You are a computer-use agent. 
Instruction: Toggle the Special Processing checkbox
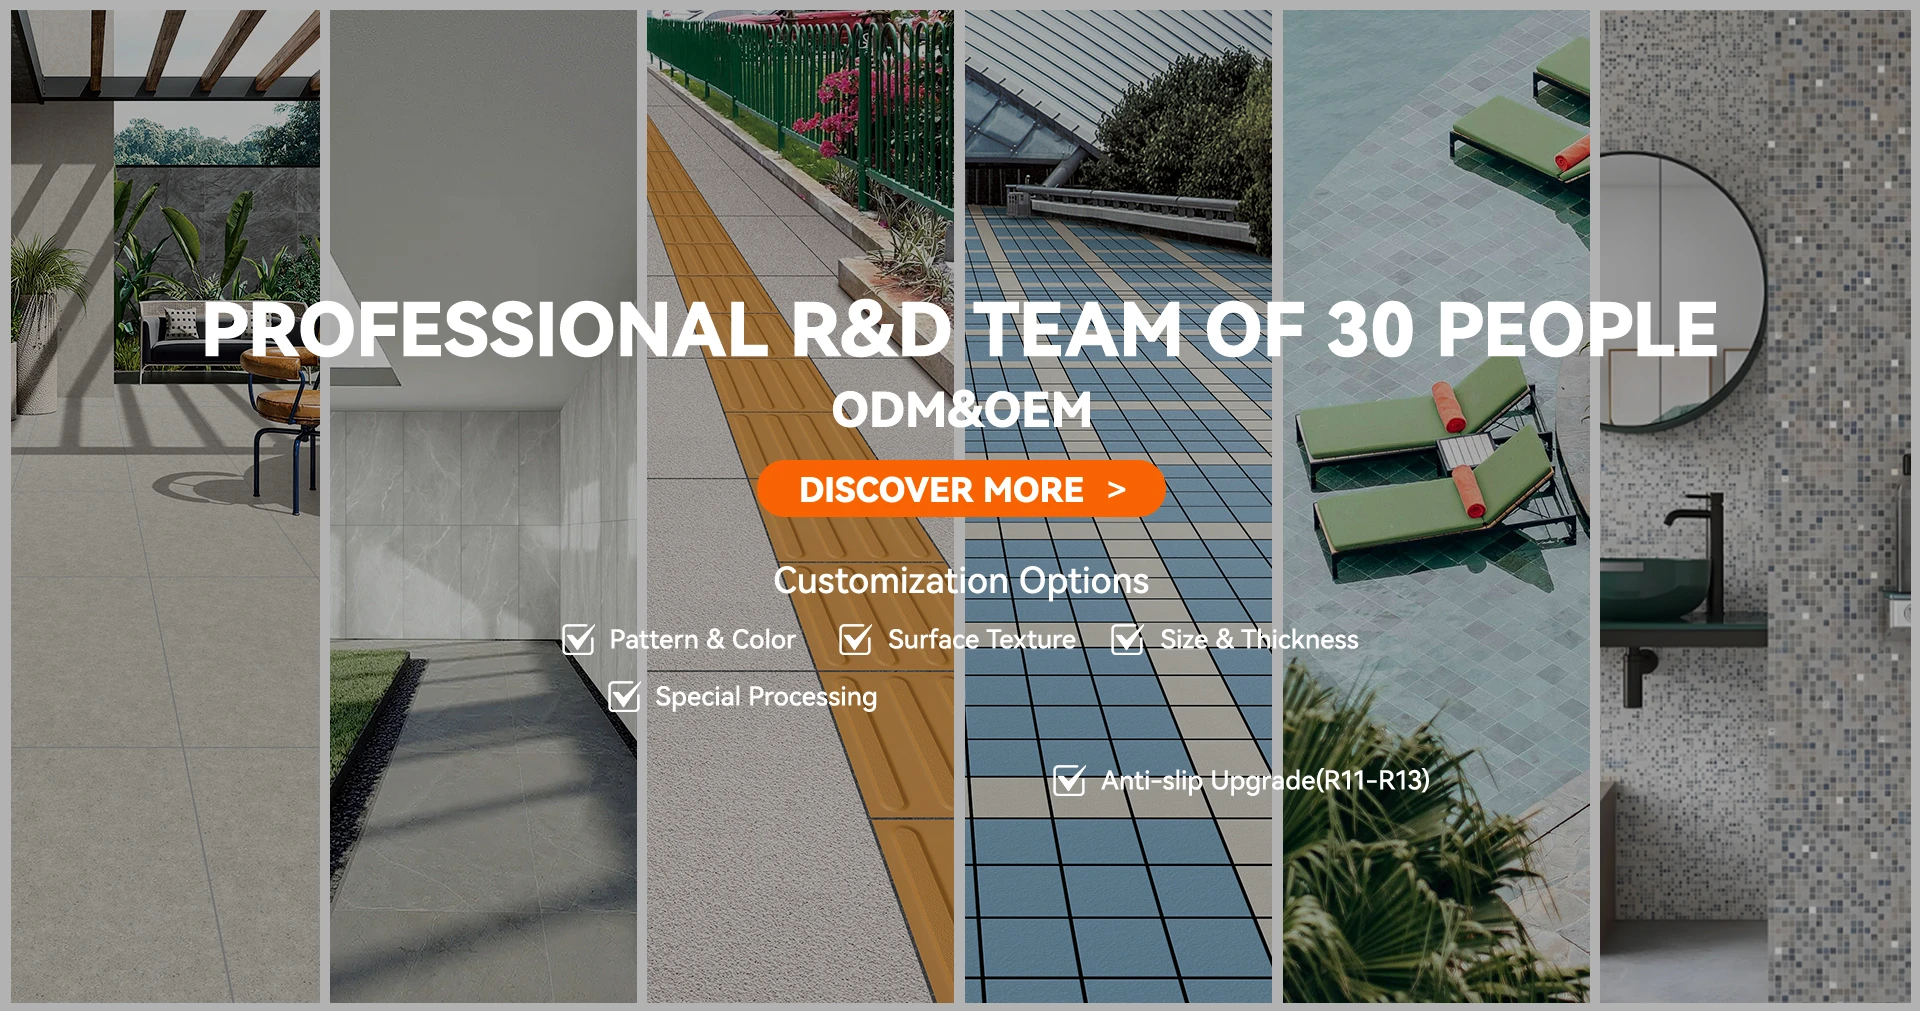[x=624, y=696]
